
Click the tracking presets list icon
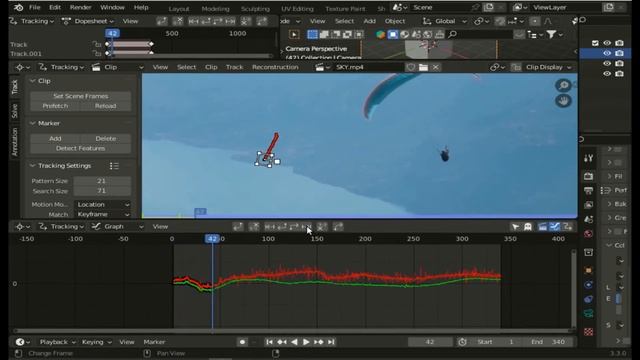(x=114, y=166)
